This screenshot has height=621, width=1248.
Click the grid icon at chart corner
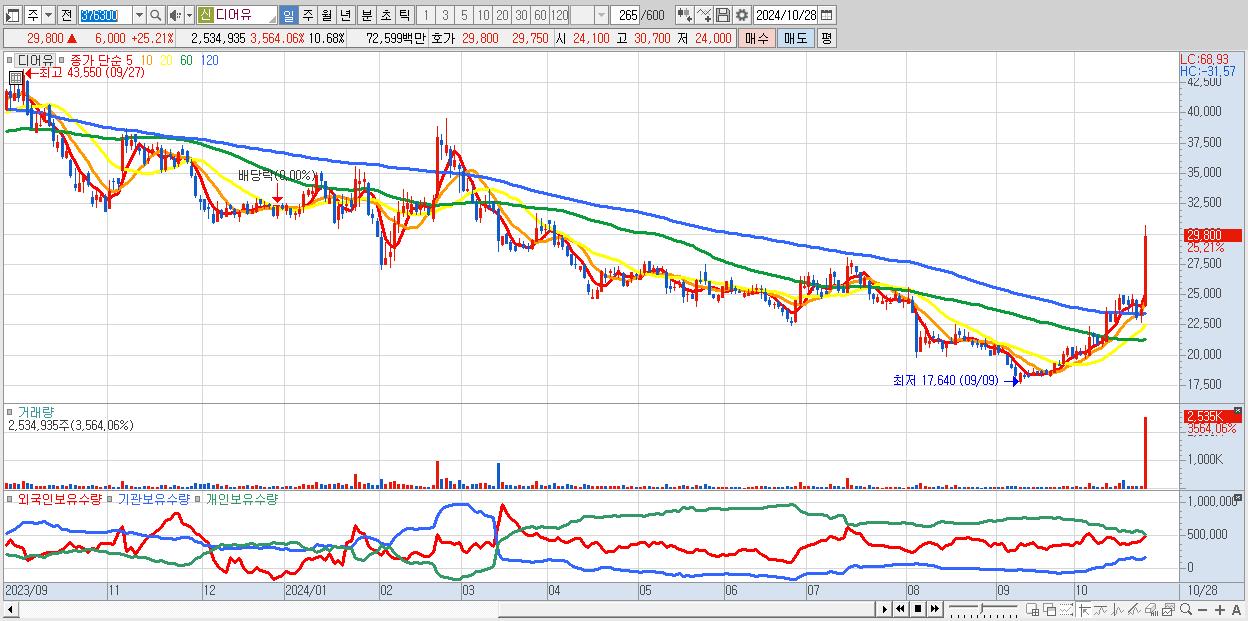(x=16, y=77)
